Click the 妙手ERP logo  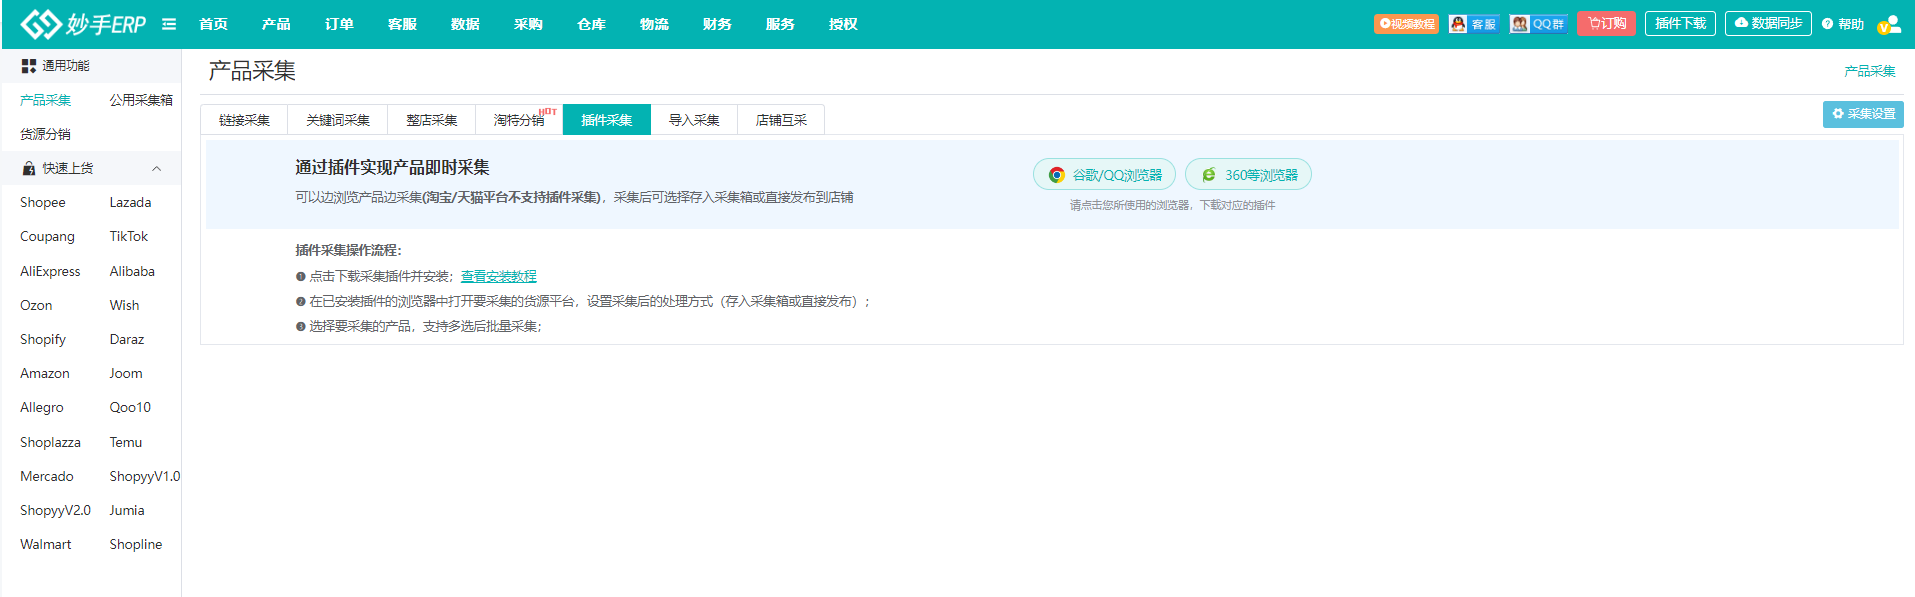(83, 24)
